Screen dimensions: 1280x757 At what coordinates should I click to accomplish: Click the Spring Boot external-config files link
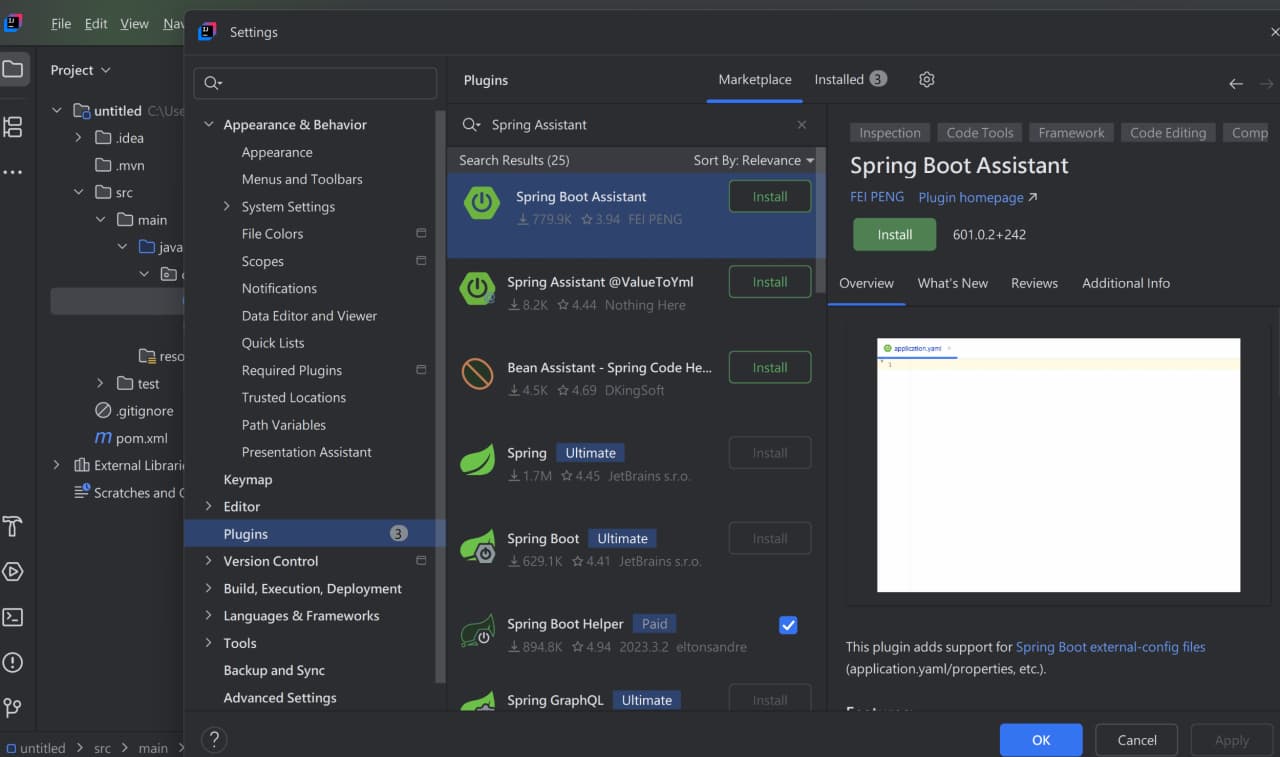click(x=1110, y=647)
